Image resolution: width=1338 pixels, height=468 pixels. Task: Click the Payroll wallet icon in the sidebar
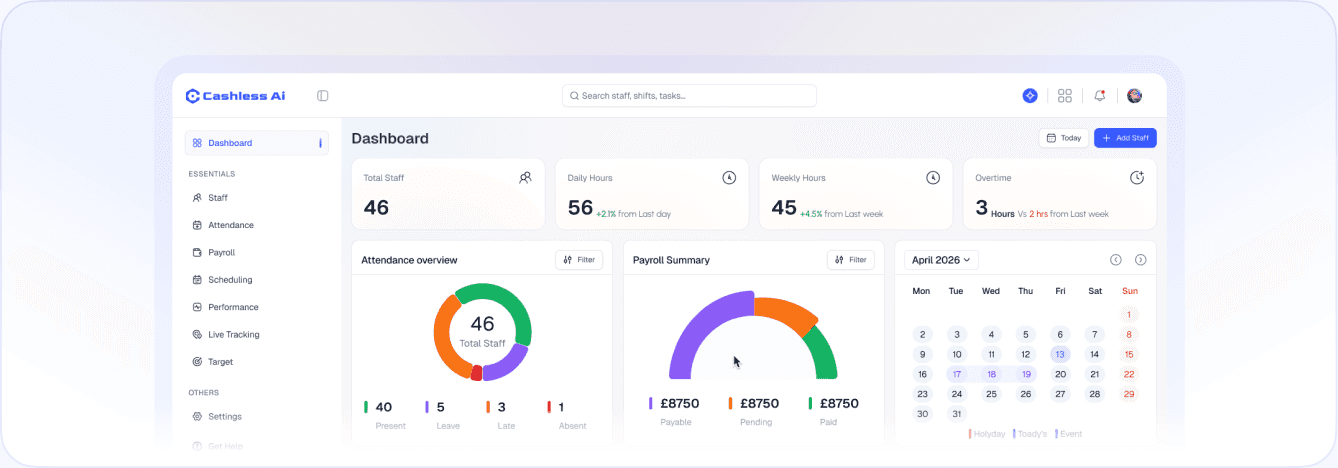197,253
